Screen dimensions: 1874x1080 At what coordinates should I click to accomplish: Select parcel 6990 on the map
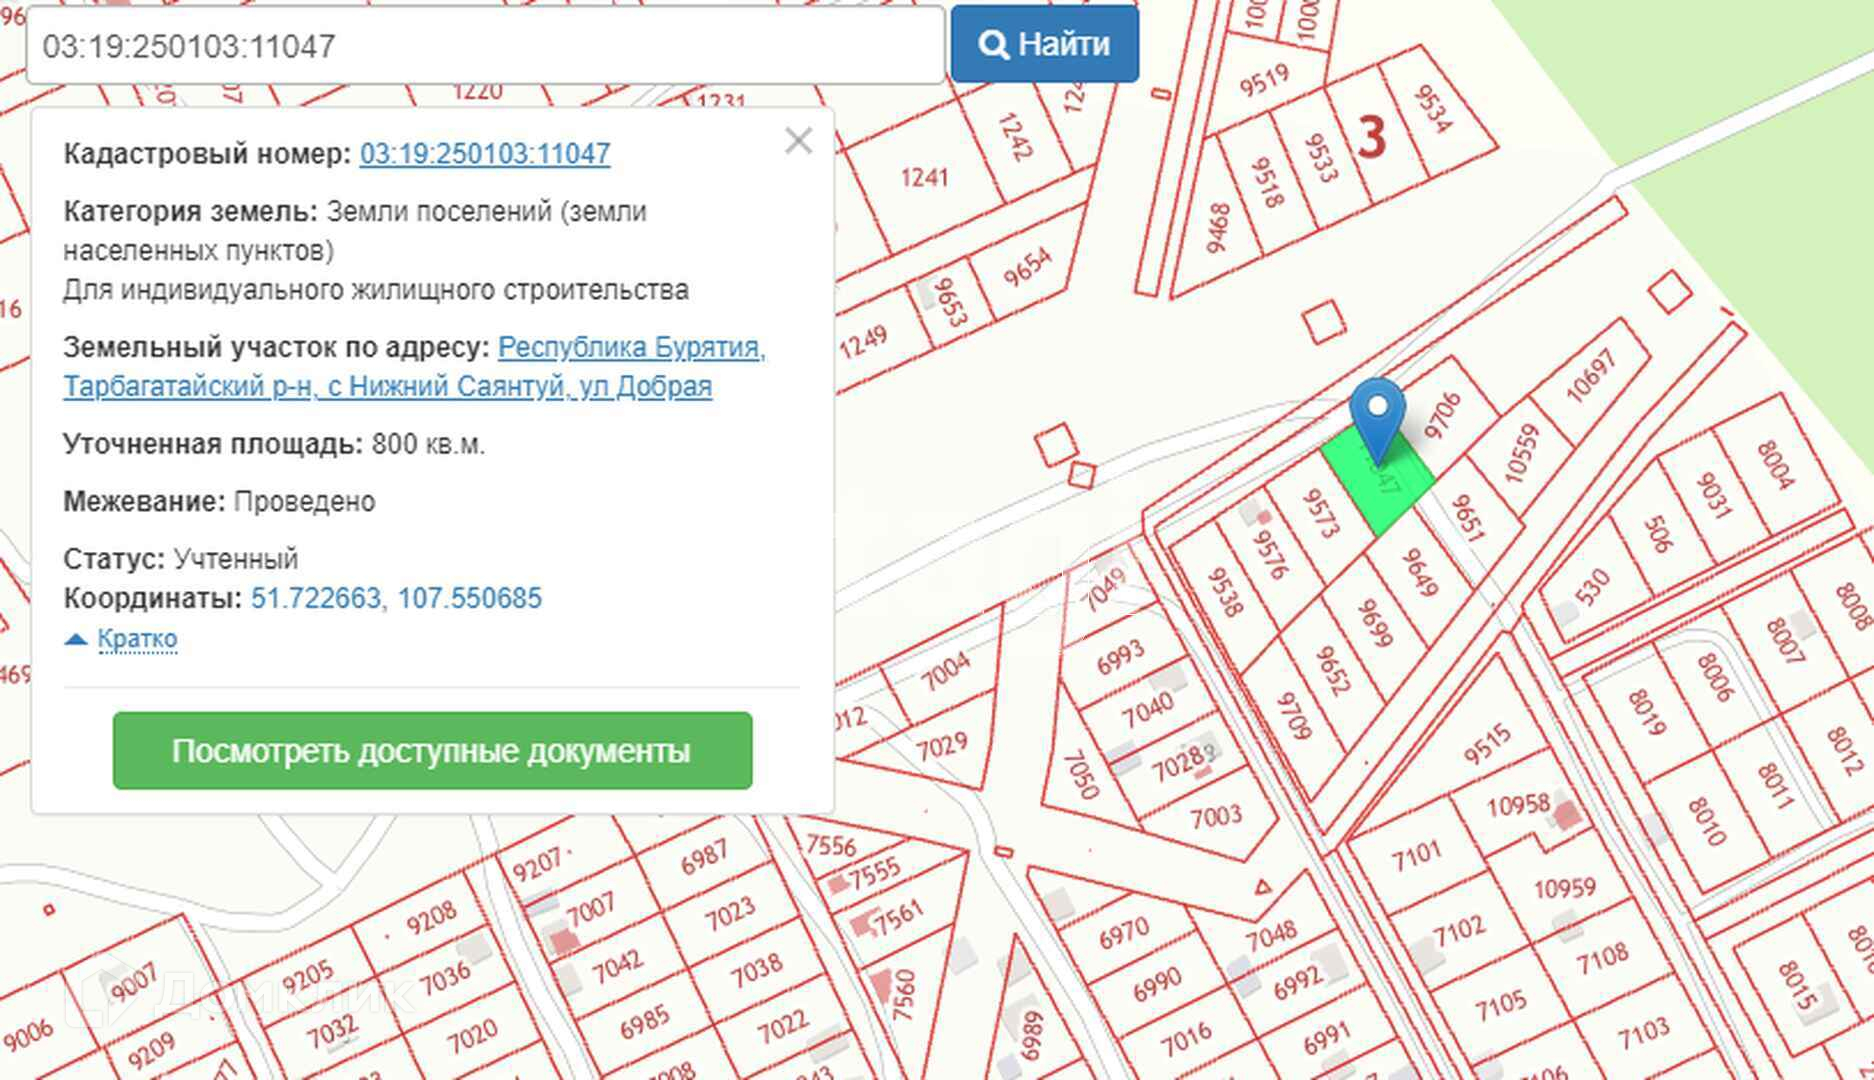[x=1157, y=986]
